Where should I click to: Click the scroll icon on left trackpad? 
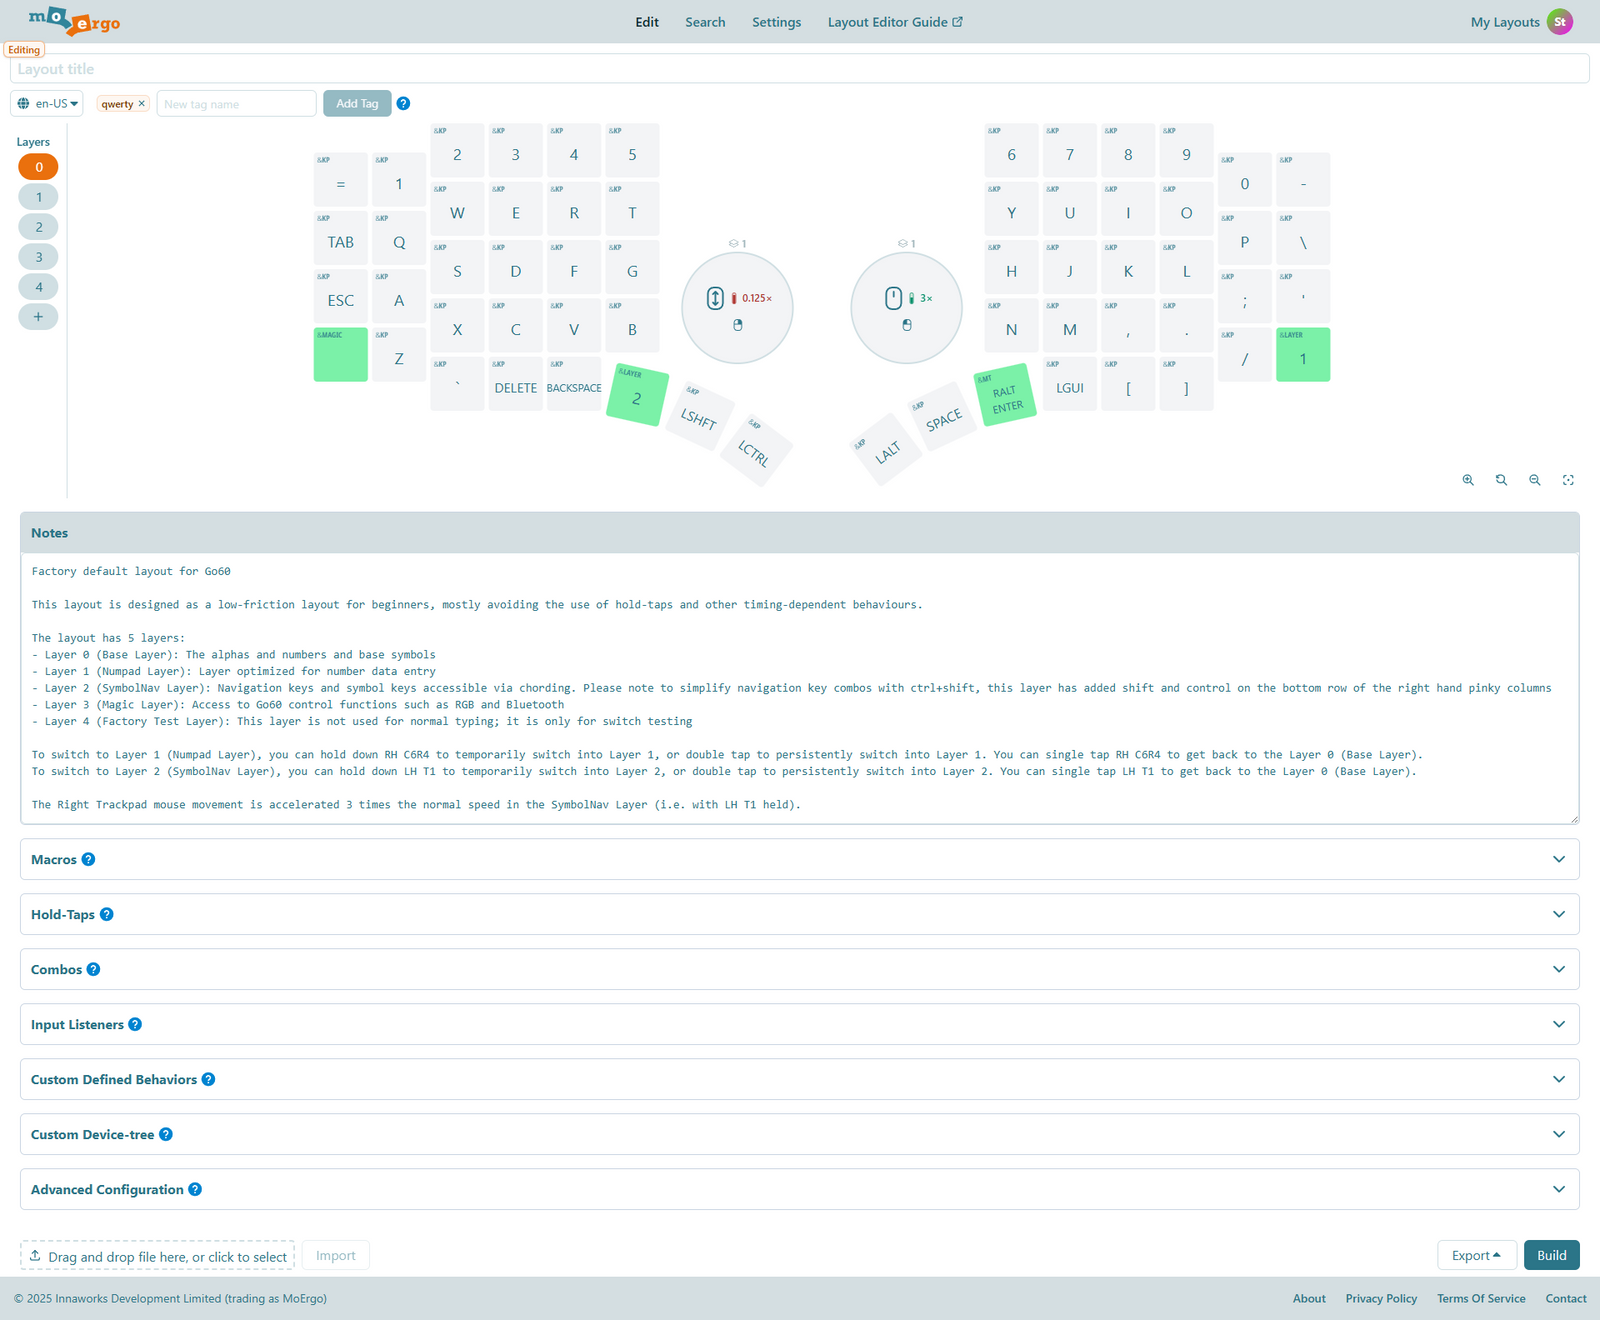point(715,298)
